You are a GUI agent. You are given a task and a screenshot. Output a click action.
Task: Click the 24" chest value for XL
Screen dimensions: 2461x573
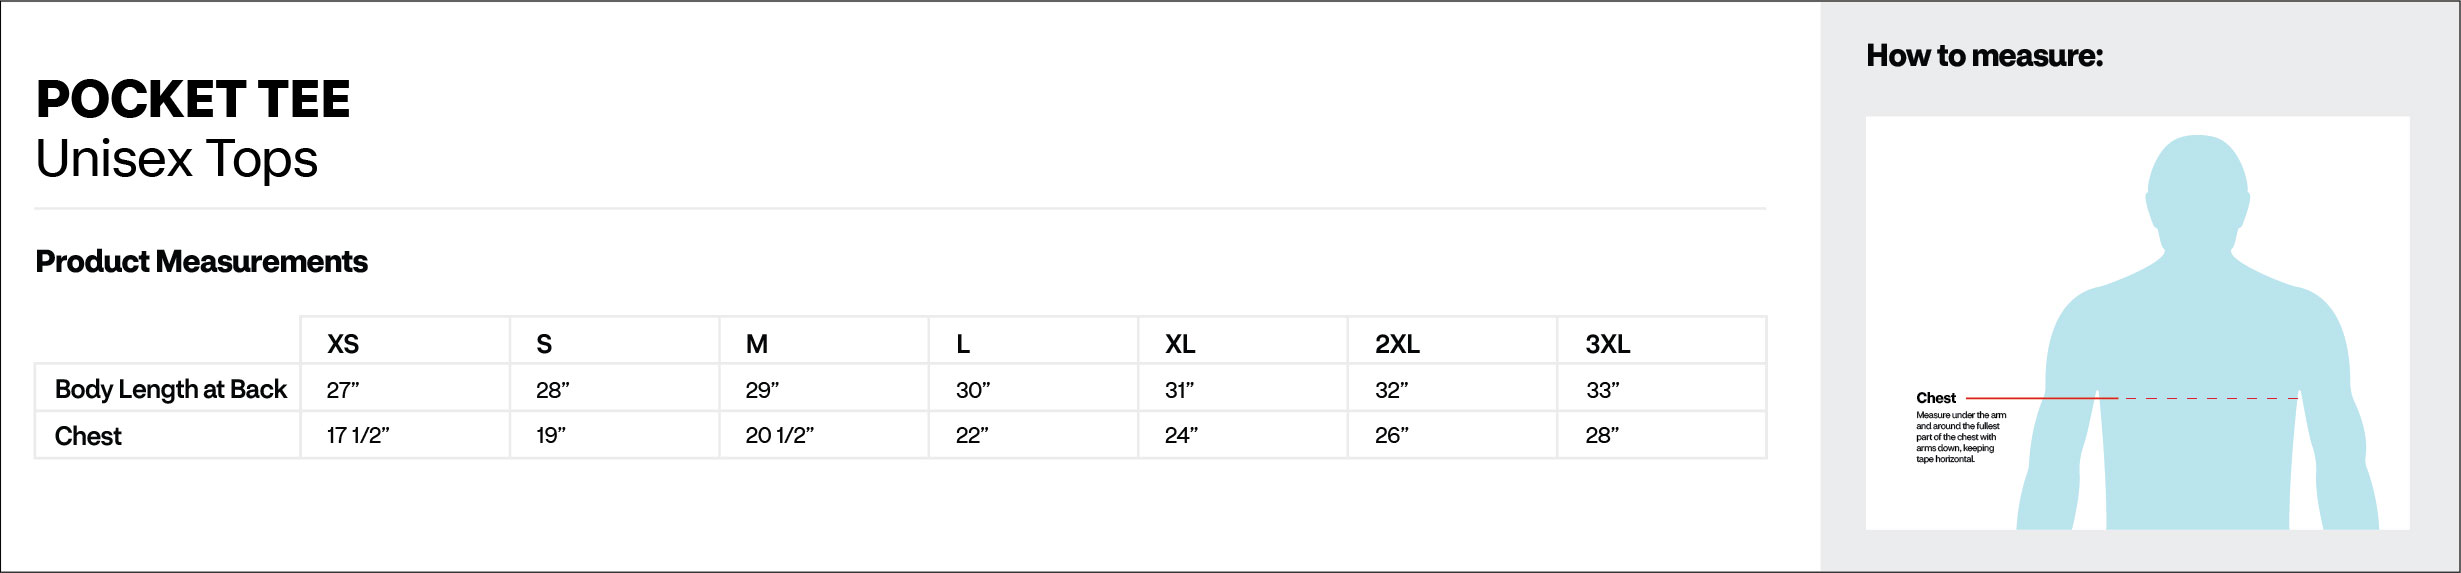click(x=1181, y=436)
